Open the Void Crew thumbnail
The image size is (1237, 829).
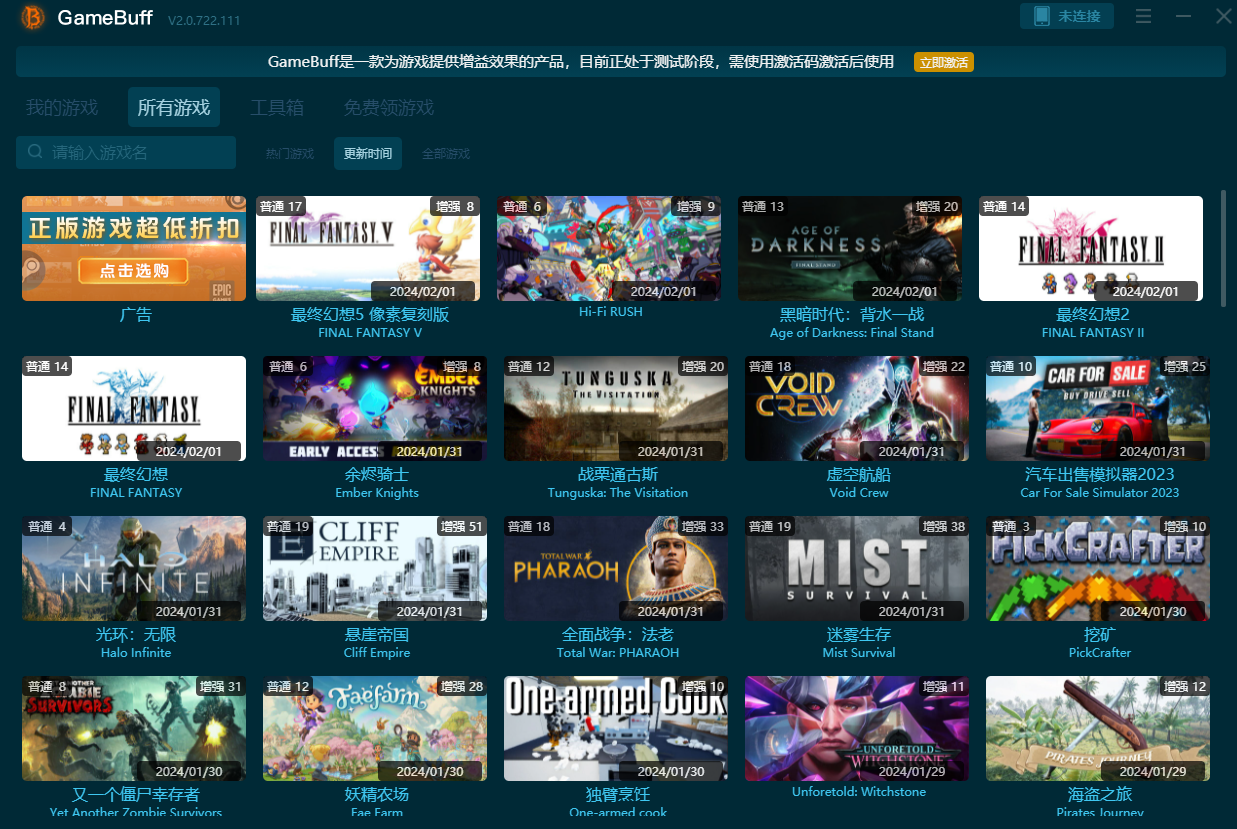(857, 408)
